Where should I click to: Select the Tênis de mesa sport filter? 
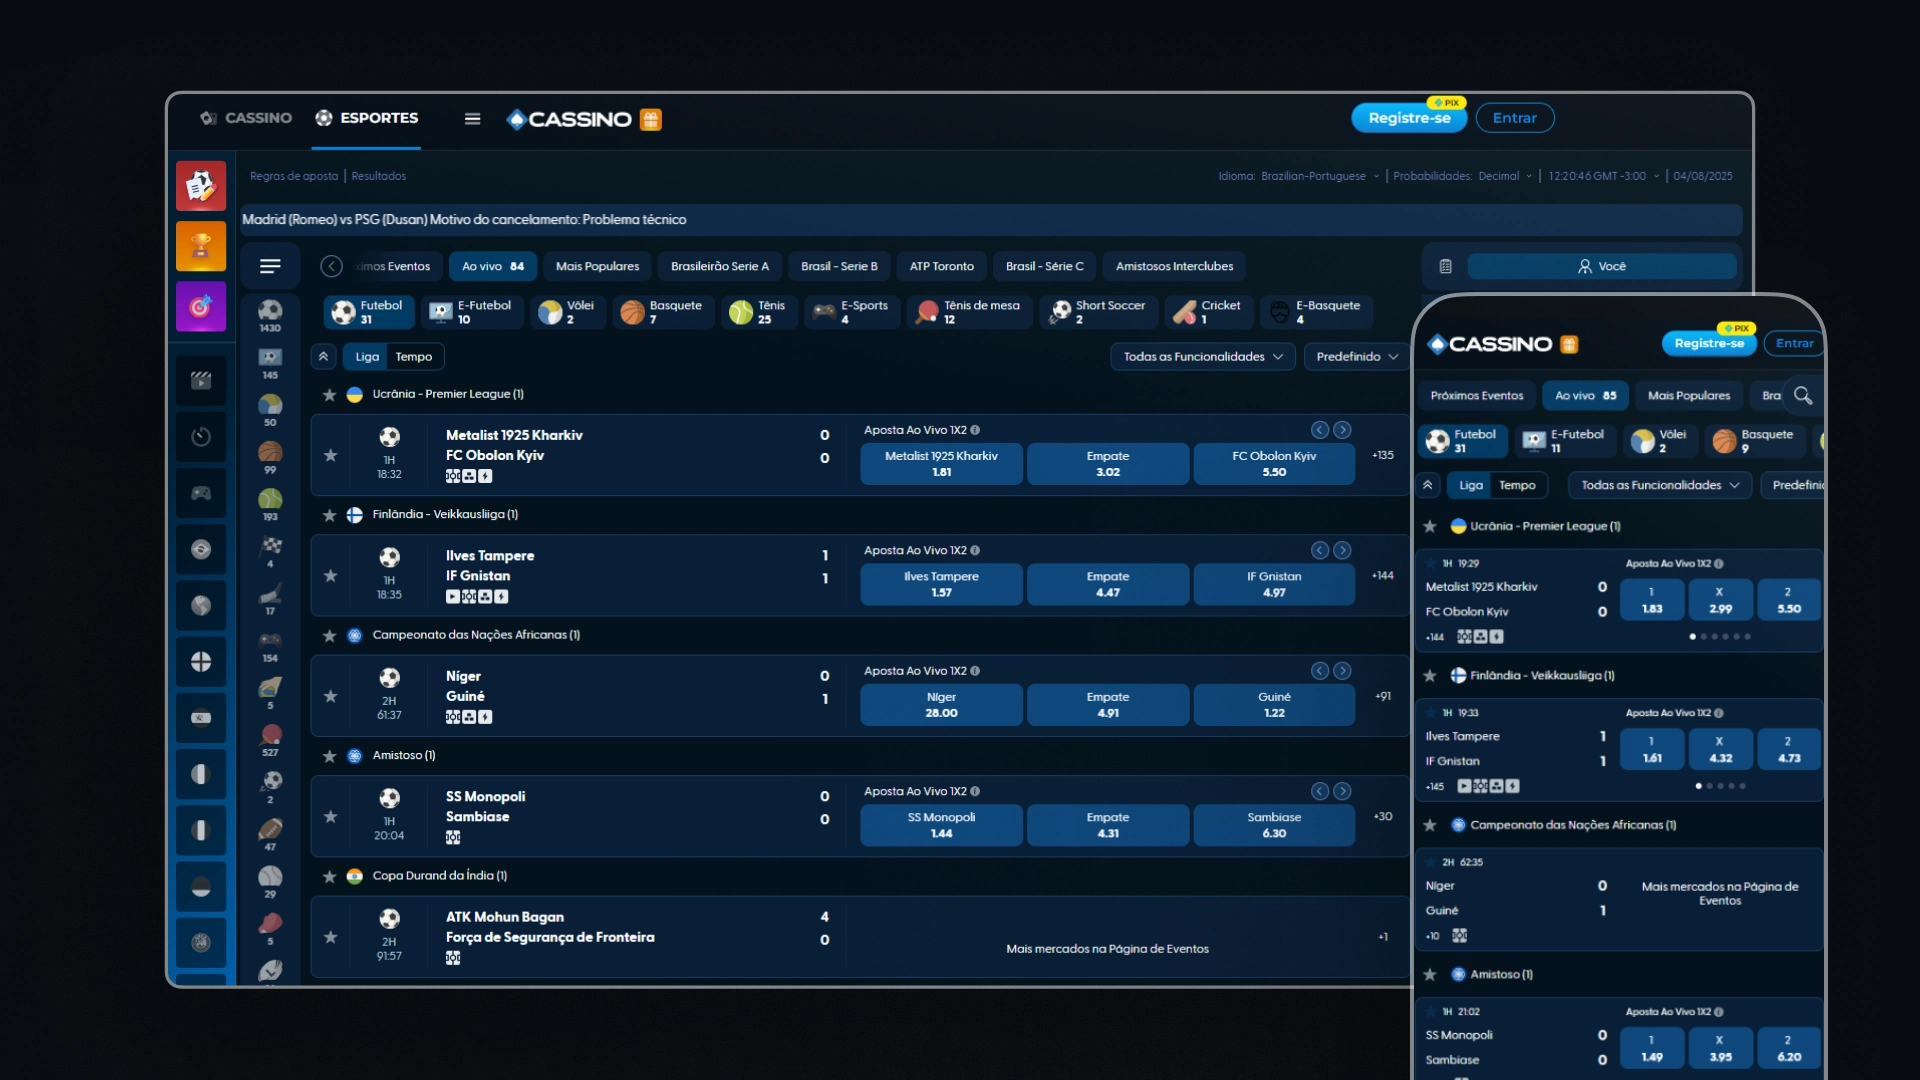[x=968, y=312]
